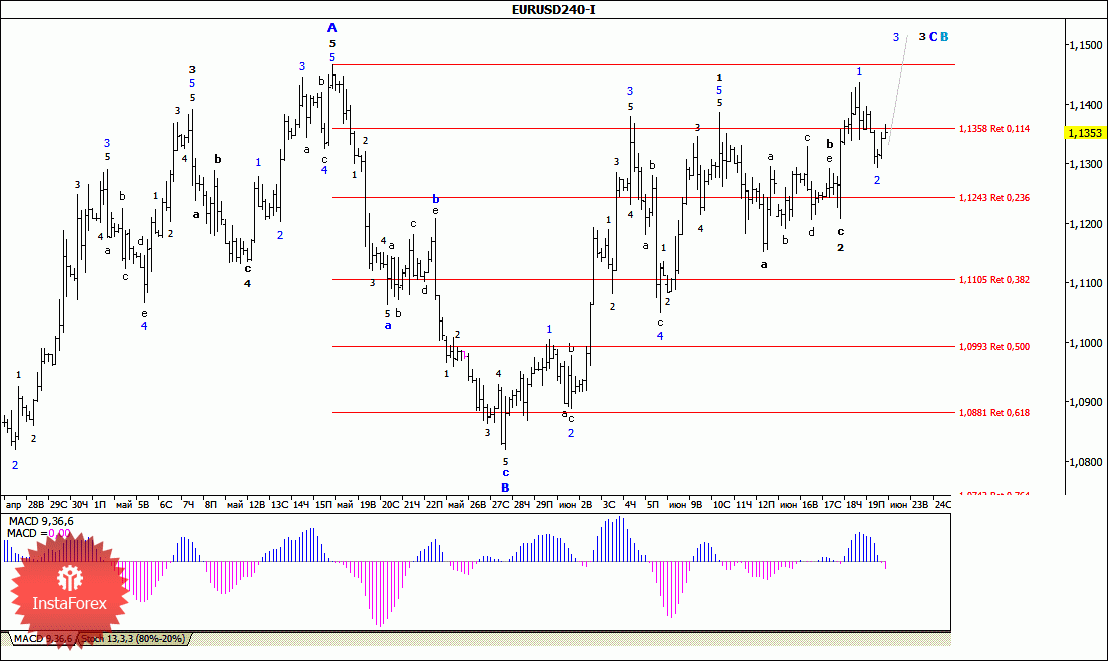
Task: Click the 1,1400 price axis value
Action: [x=1085, y=105]
